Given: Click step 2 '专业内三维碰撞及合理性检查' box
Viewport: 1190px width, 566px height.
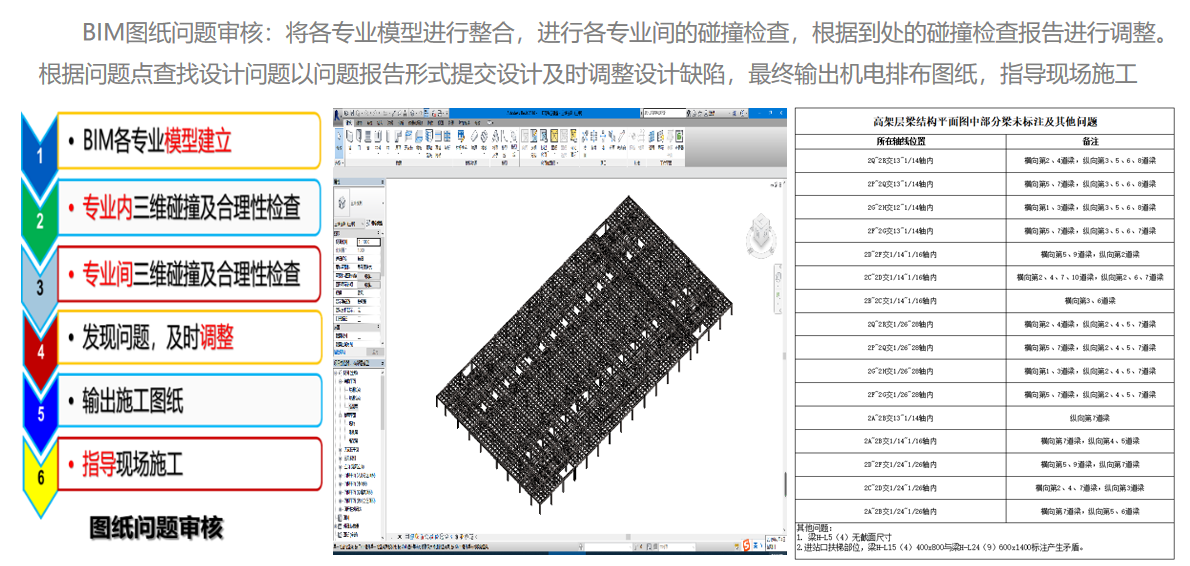Looking at the screenshot, I should (189, 206).
